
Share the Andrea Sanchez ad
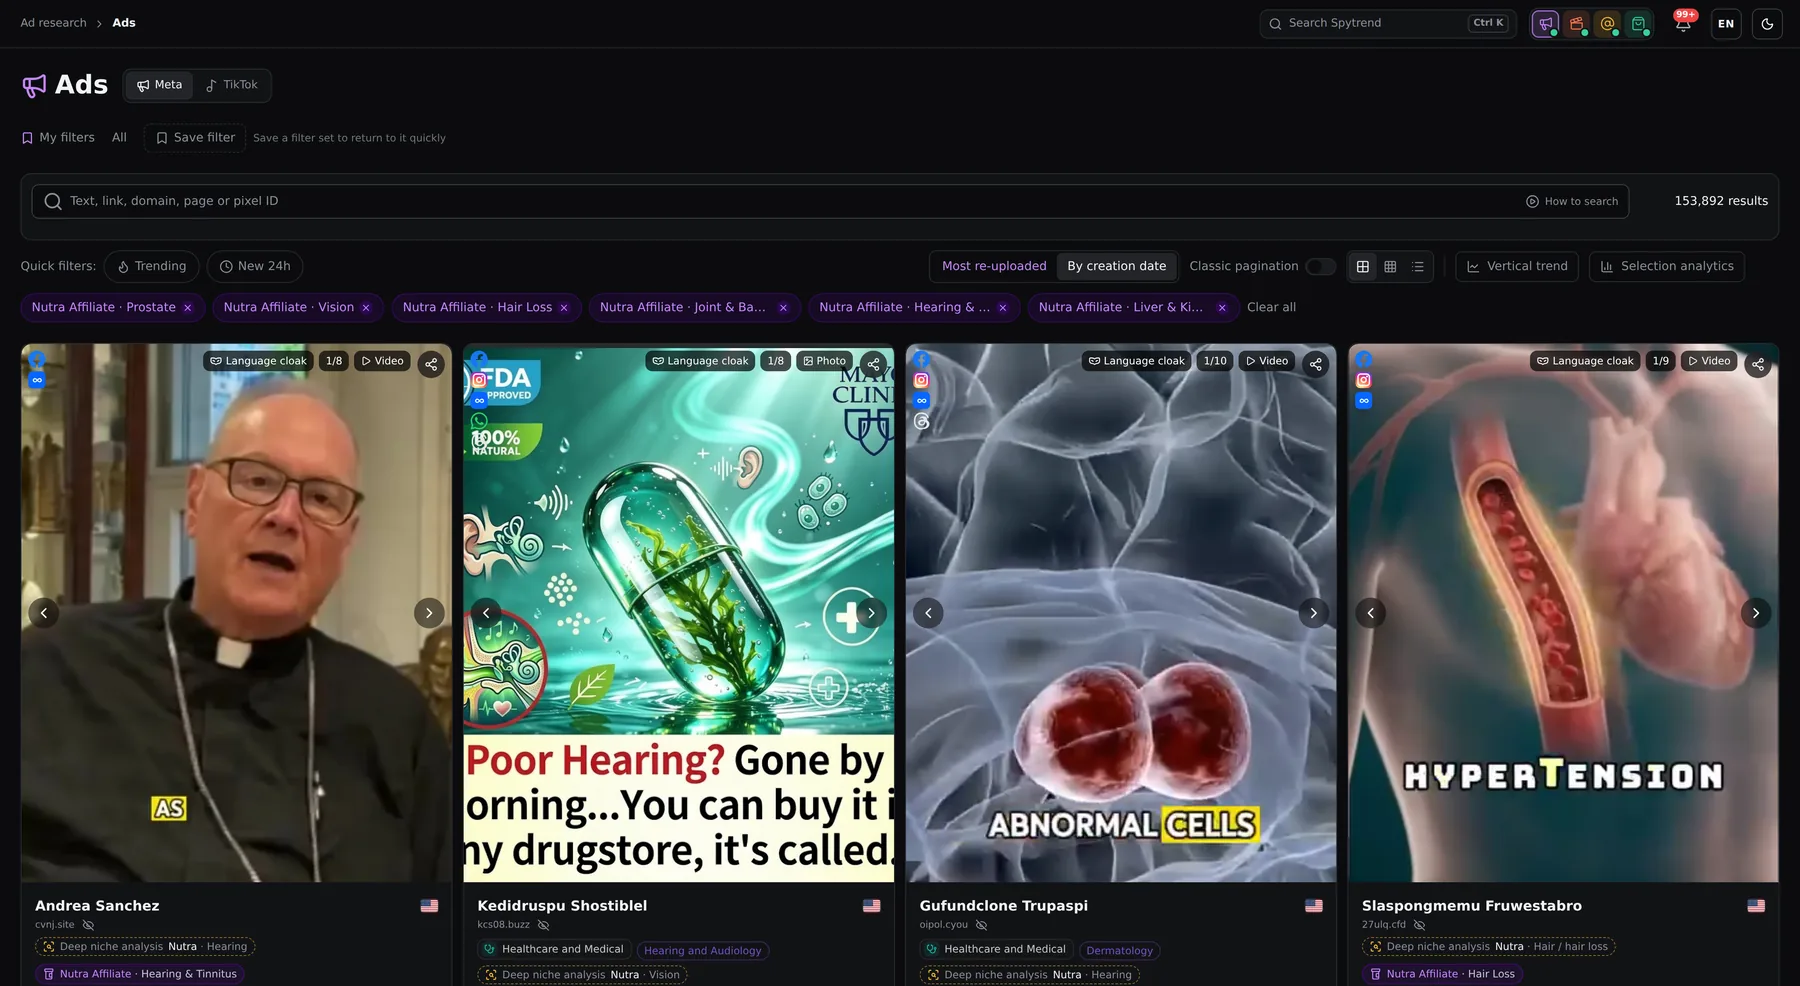click(431, 364)
